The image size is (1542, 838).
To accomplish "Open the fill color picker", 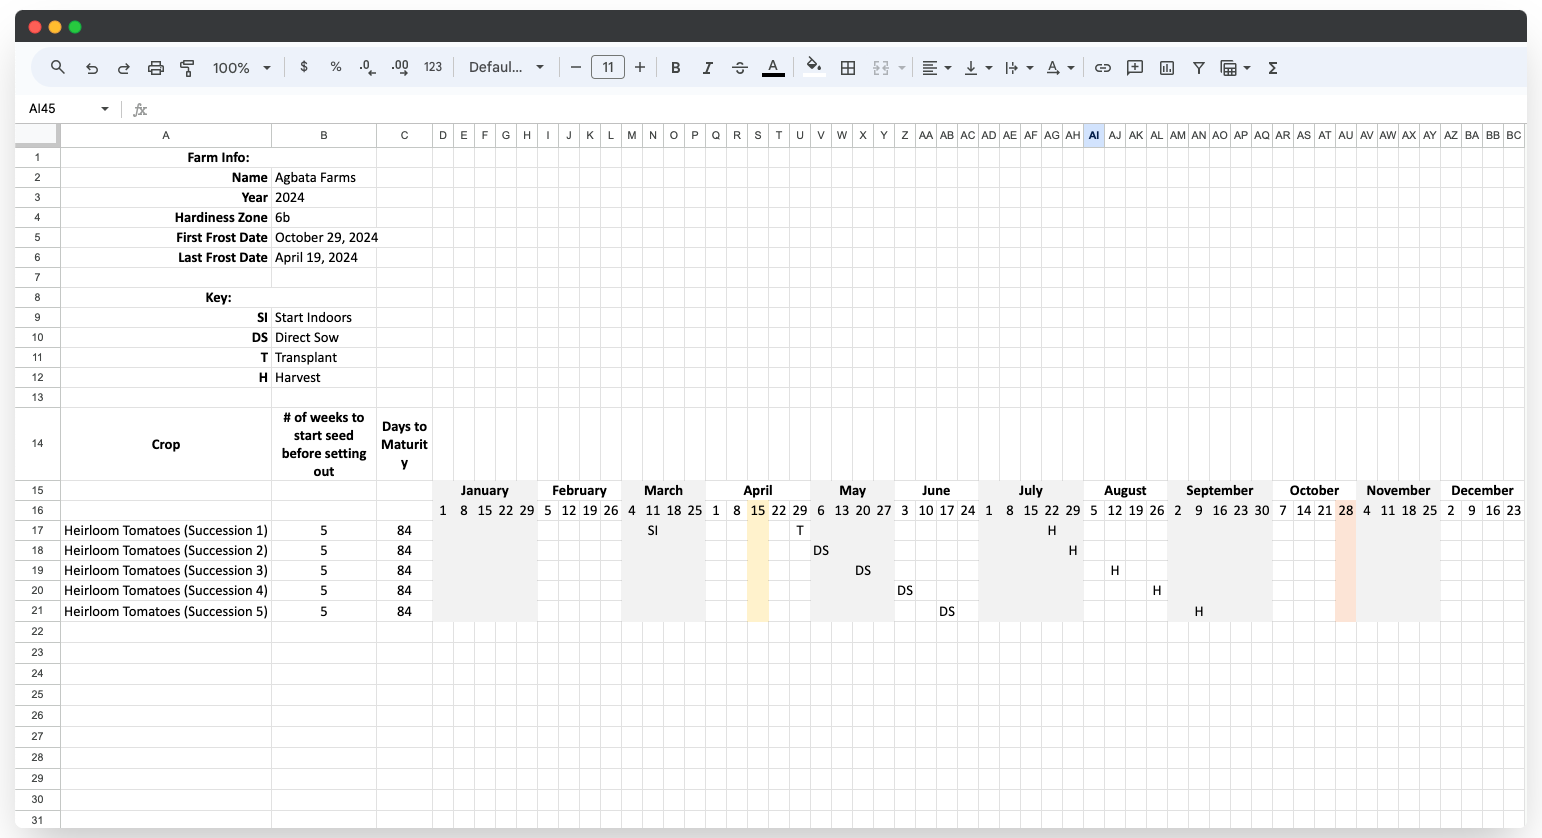I will click(x=813, y=67).
